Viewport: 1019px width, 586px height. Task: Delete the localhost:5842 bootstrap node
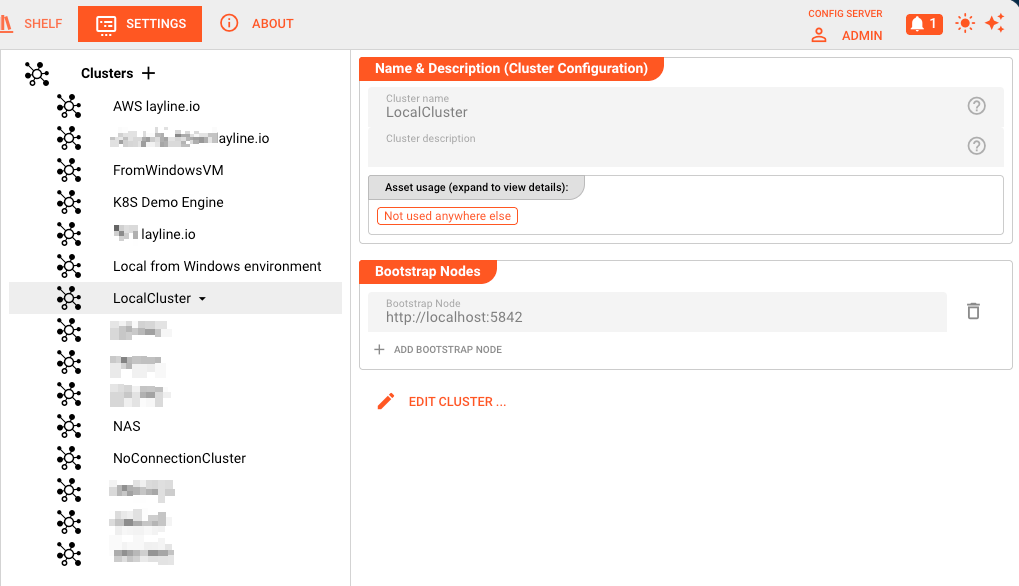click(x=973, y=311)
